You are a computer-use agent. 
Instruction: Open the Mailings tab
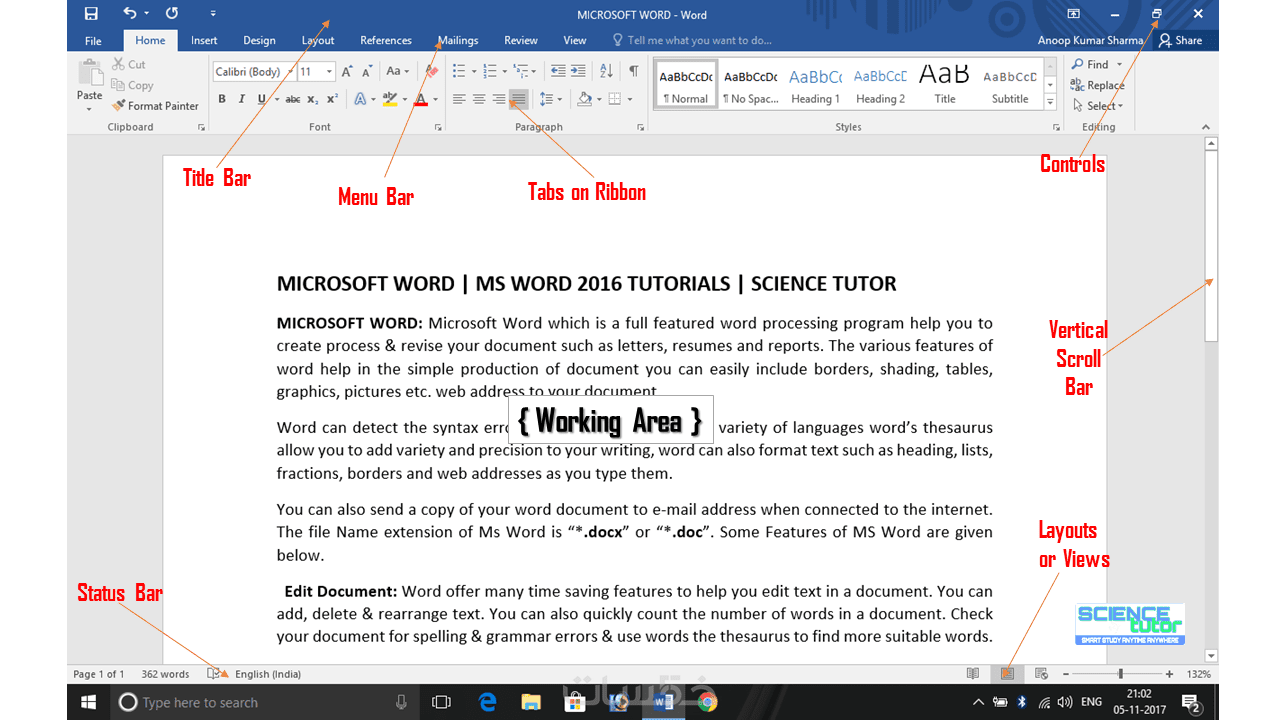tap(458, 41)
